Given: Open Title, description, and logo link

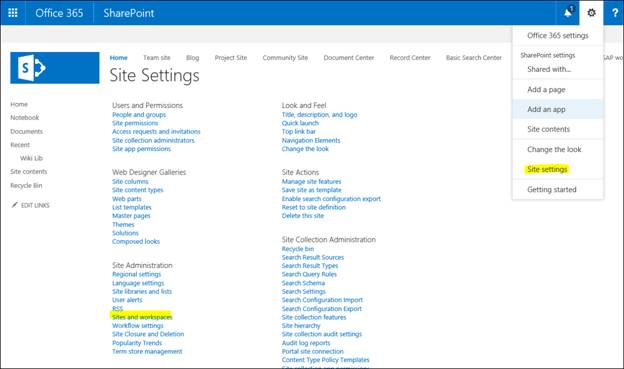Looking at the screenshot, I should tap(320, 115).
